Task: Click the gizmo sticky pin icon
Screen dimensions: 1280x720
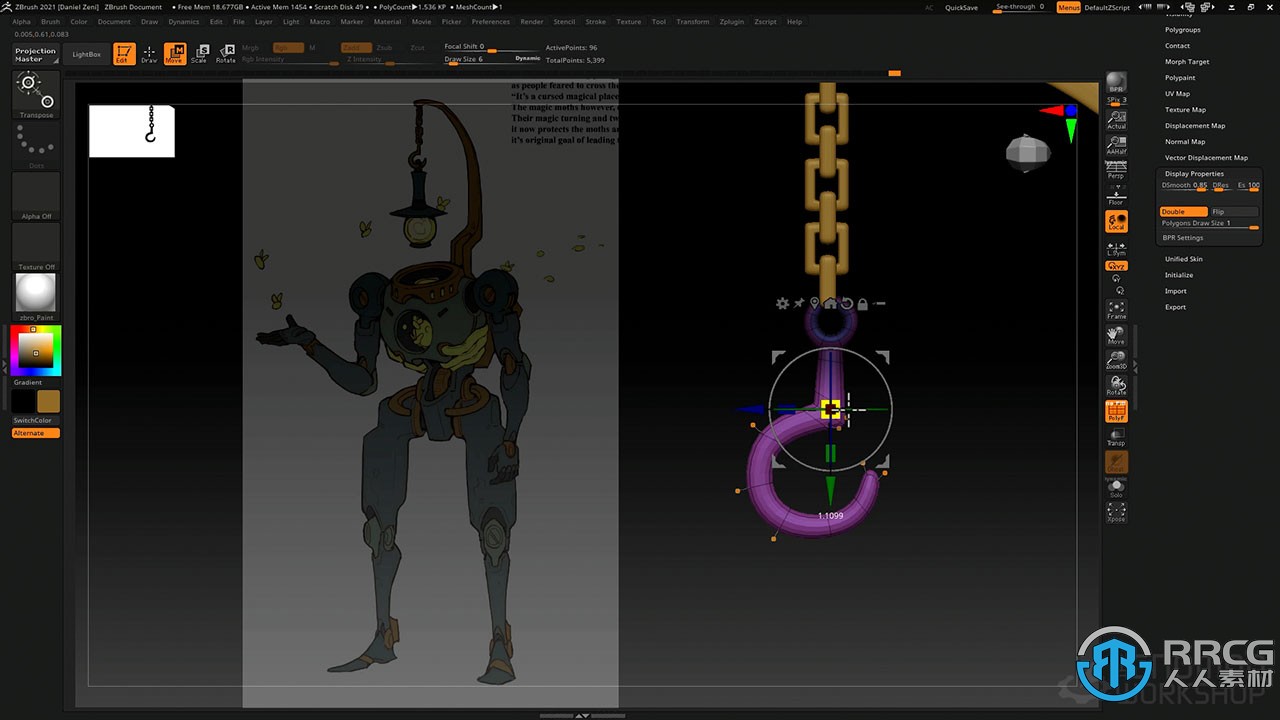Action: click(x=799, y=303)
